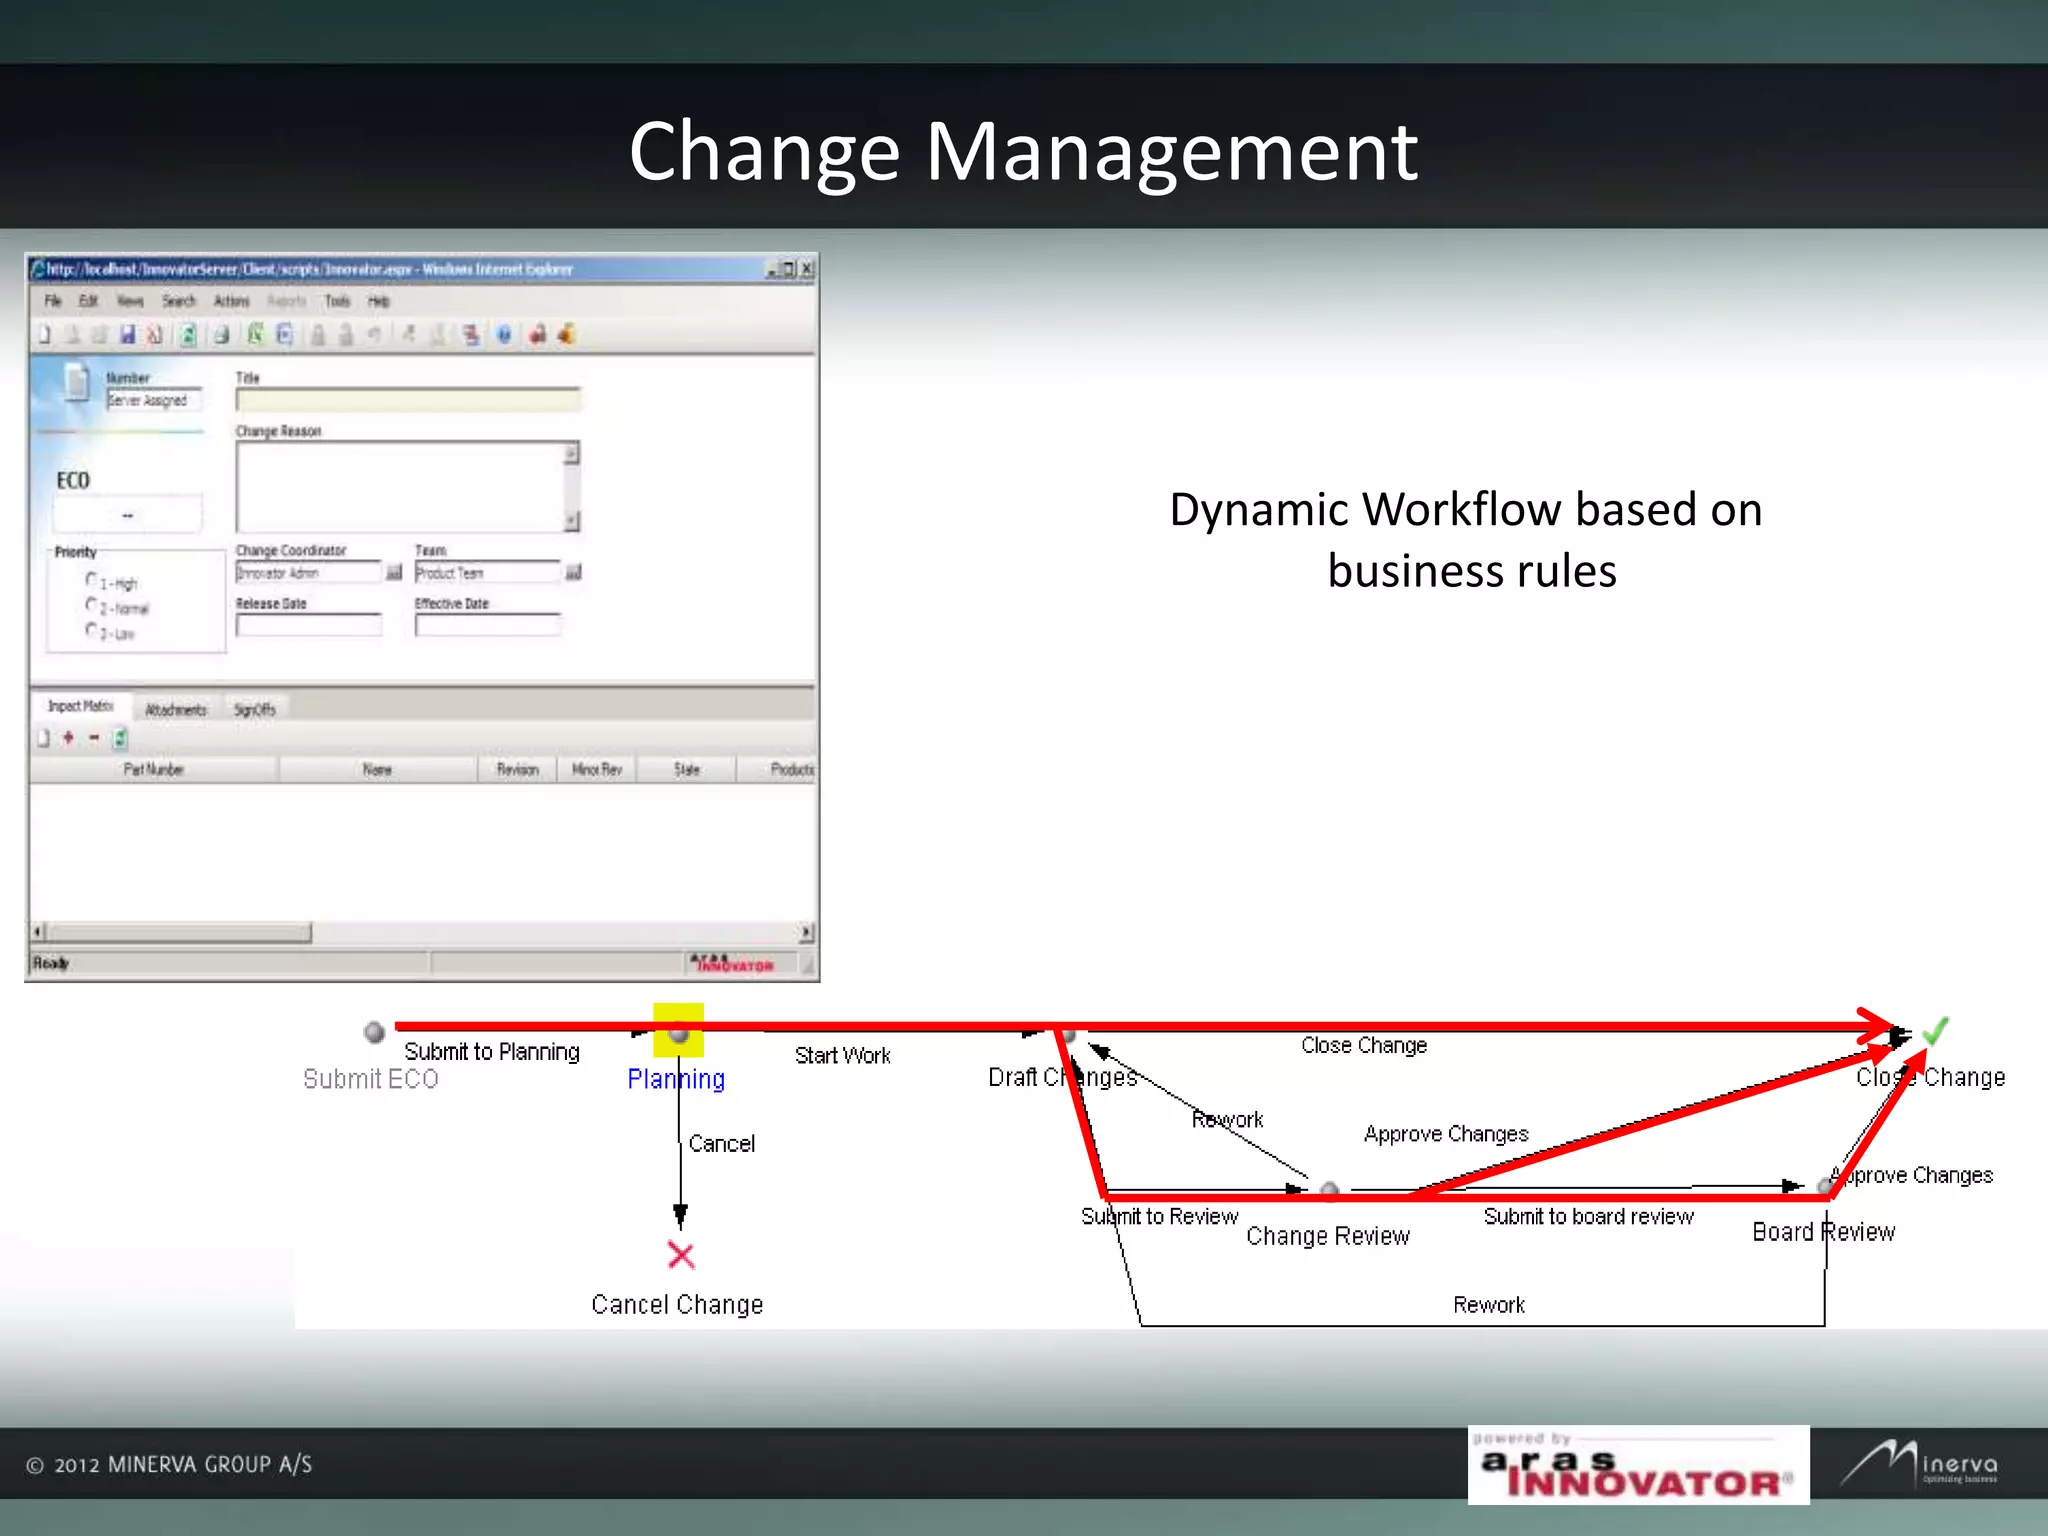The width and height of the screenshot is (2048, 1536).
Task: Open the Change Coordinator lookup icon
Action: [x=394, y=572]
